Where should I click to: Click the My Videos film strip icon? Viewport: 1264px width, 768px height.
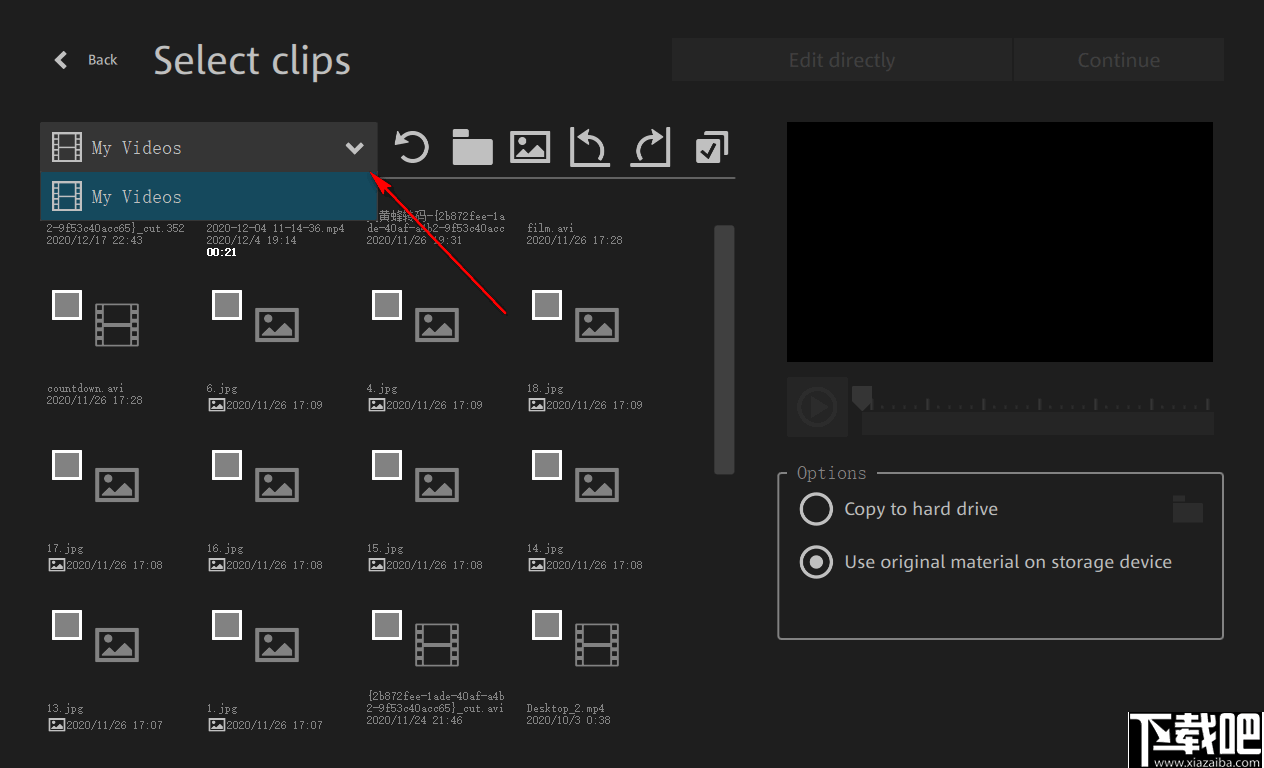pos(66,147)
